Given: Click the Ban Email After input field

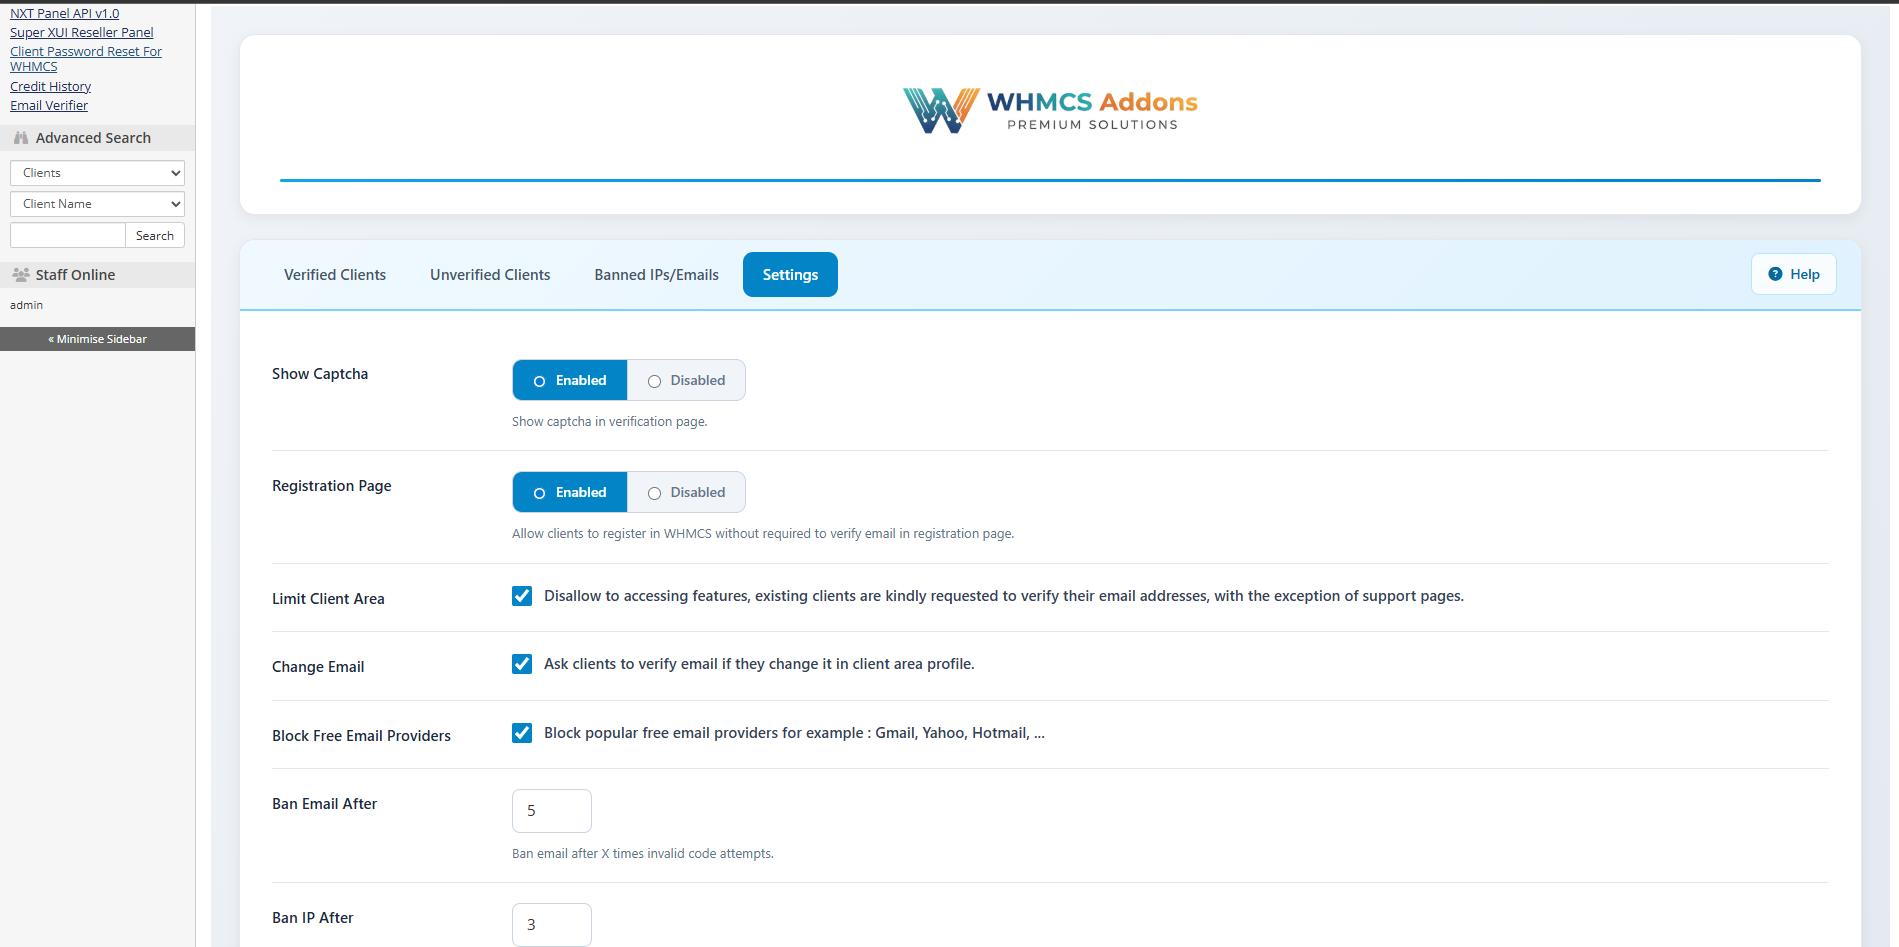Looking at the screenshot, I should (x=551, y=810).
